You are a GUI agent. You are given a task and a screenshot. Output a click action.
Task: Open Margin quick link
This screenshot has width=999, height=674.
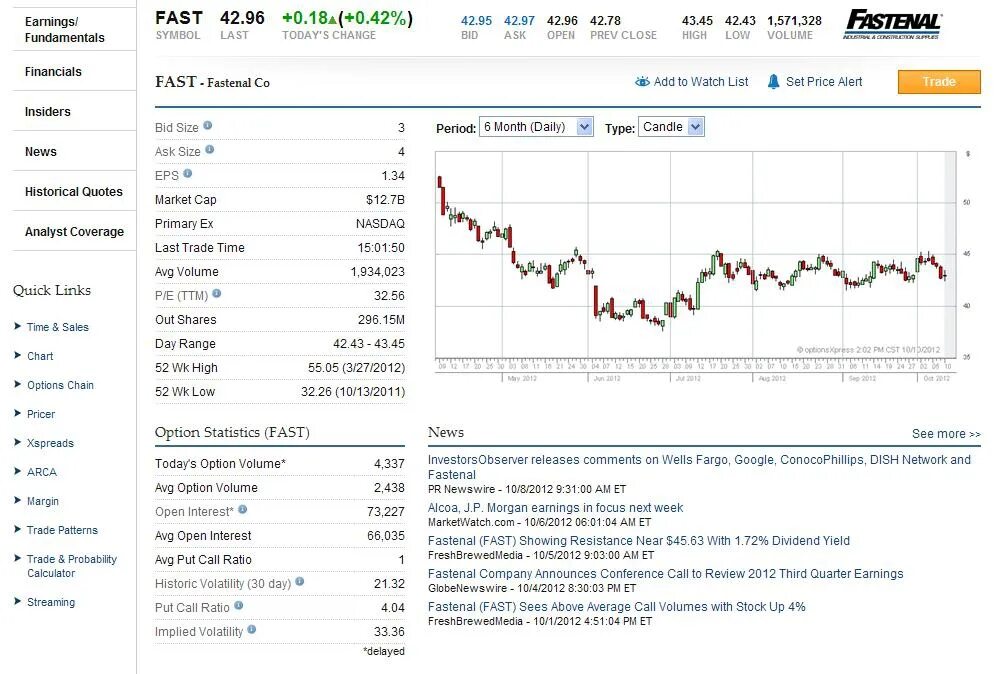click(x=42, y=501)
